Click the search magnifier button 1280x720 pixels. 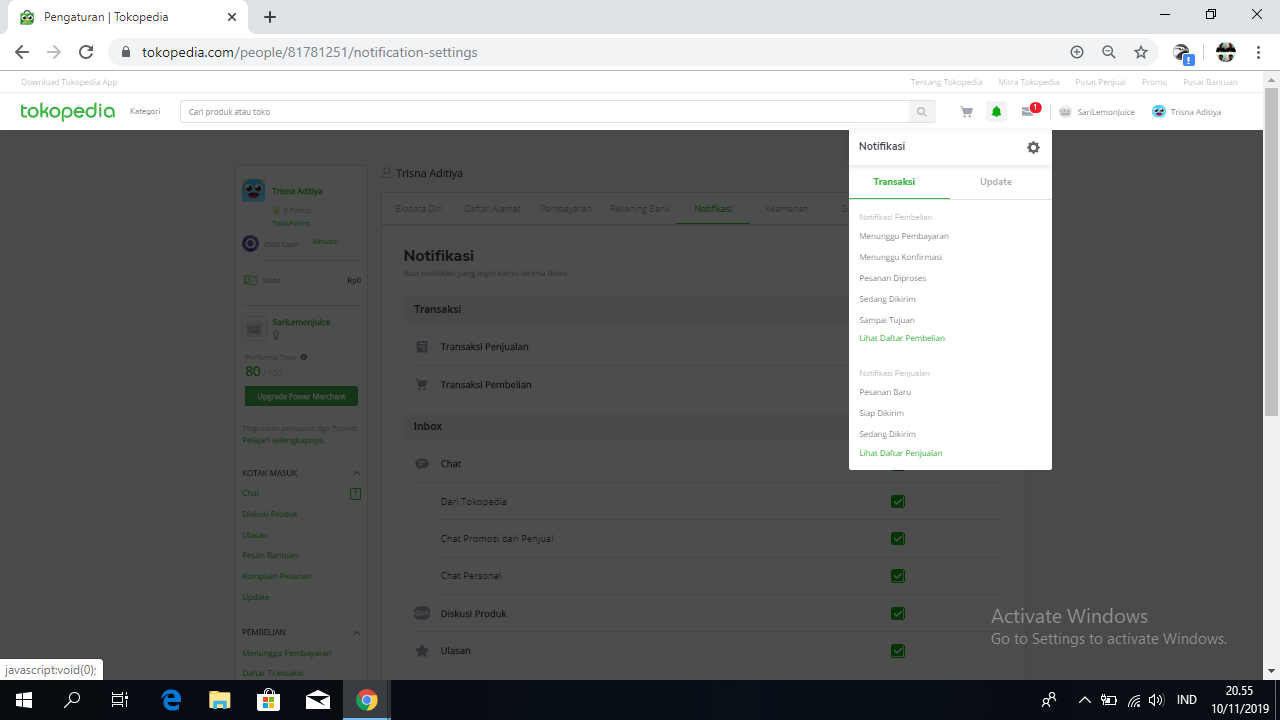pyautogui.click(x=922, y=112)
